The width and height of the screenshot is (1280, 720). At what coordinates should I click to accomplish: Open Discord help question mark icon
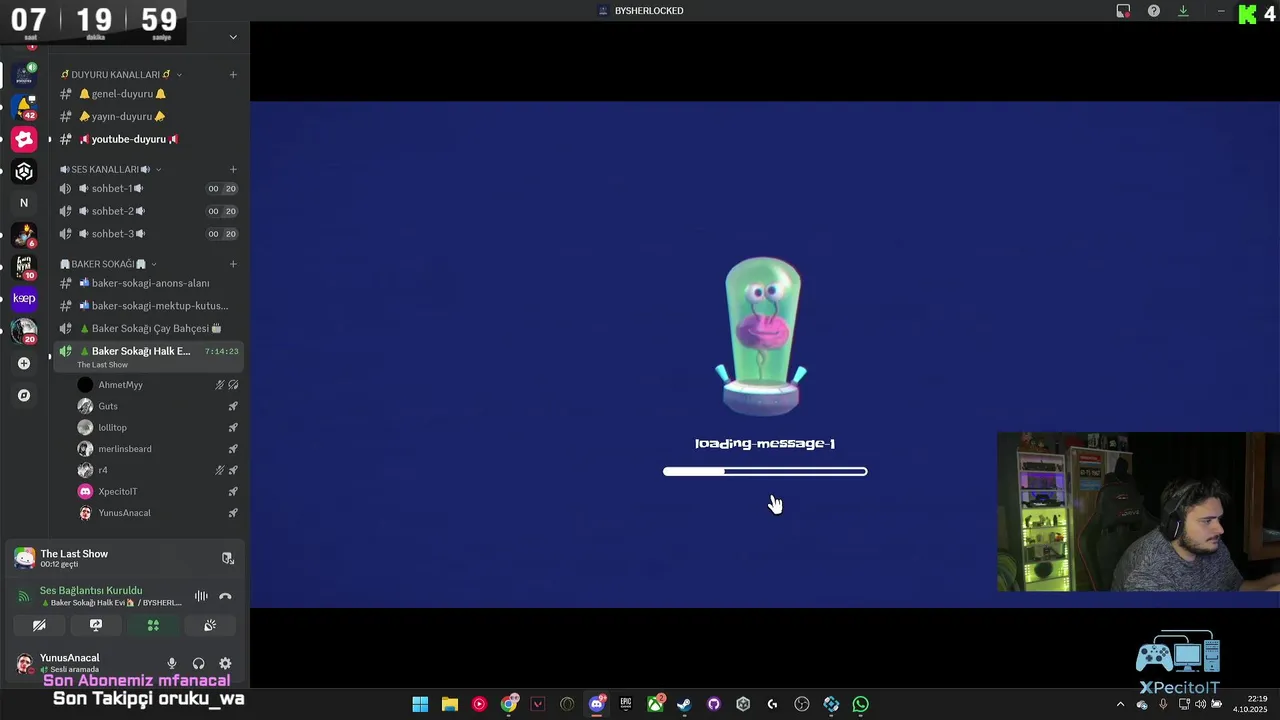click(x=1154, y=11)
